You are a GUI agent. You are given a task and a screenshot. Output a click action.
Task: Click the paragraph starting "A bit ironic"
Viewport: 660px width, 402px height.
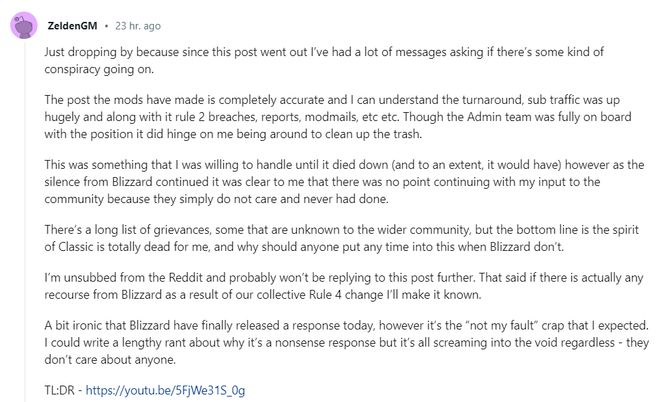tap(346, 342)
